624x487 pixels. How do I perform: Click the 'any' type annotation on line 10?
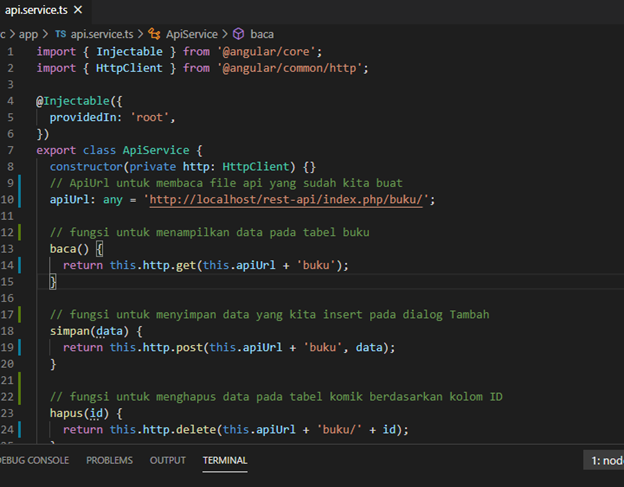pyautogui.click(x=113, y=199)
